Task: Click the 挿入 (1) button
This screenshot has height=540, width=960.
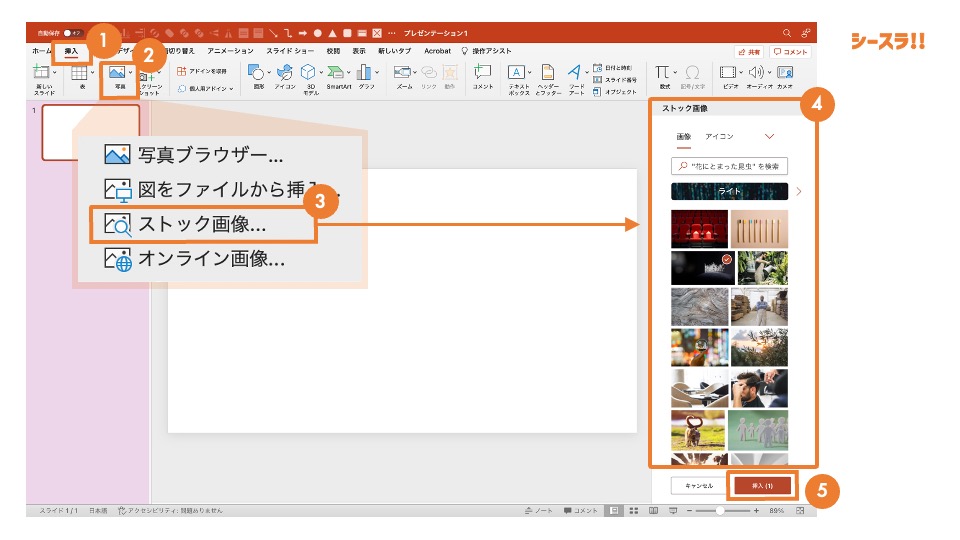Action: point(762,485)
